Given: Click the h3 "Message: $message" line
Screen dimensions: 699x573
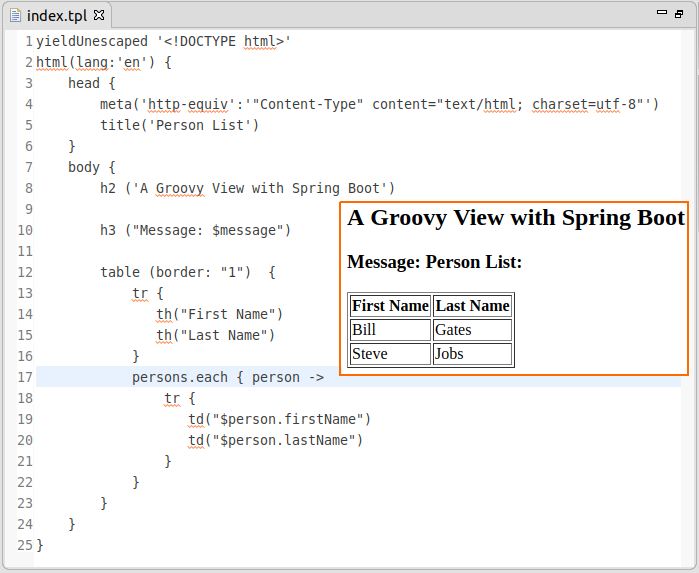Looking at the screenshot, I should click(x=195, y=230).
